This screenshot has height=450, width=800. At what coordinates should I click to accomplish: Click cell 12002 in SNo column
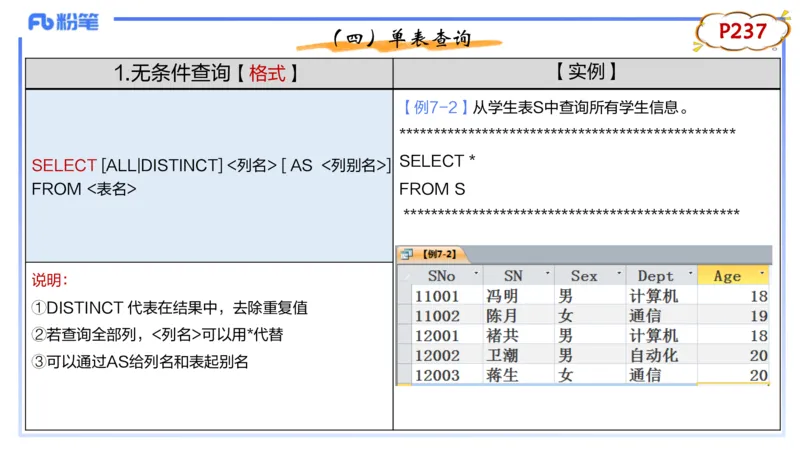tap(447, 355)
